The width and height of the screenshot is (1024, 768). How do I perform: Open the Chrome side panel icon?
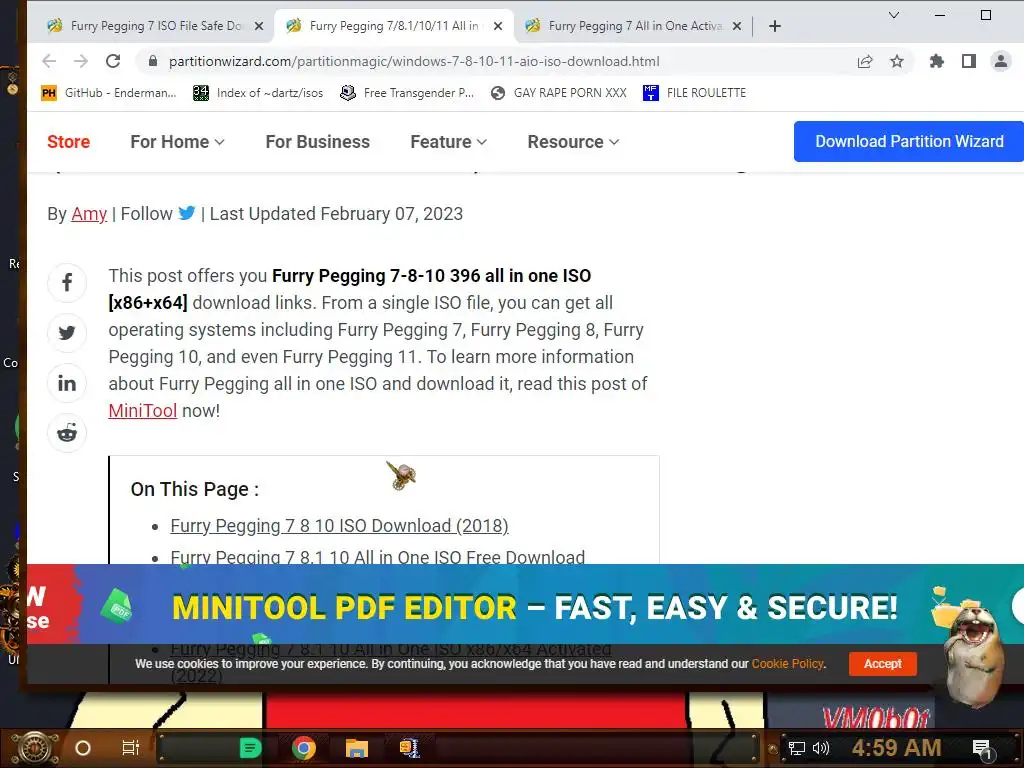point(968,61)
